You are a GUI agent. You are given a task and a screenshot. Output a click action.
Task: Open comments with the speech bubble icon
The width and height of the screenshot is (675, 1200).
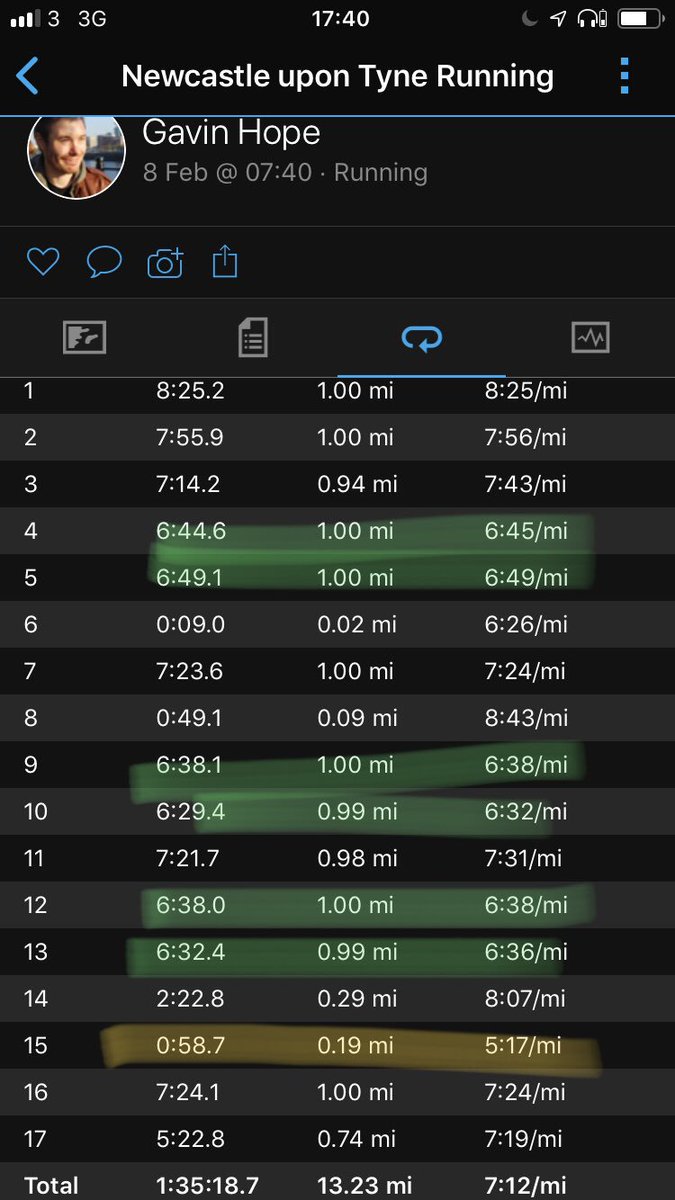(104, 262)
